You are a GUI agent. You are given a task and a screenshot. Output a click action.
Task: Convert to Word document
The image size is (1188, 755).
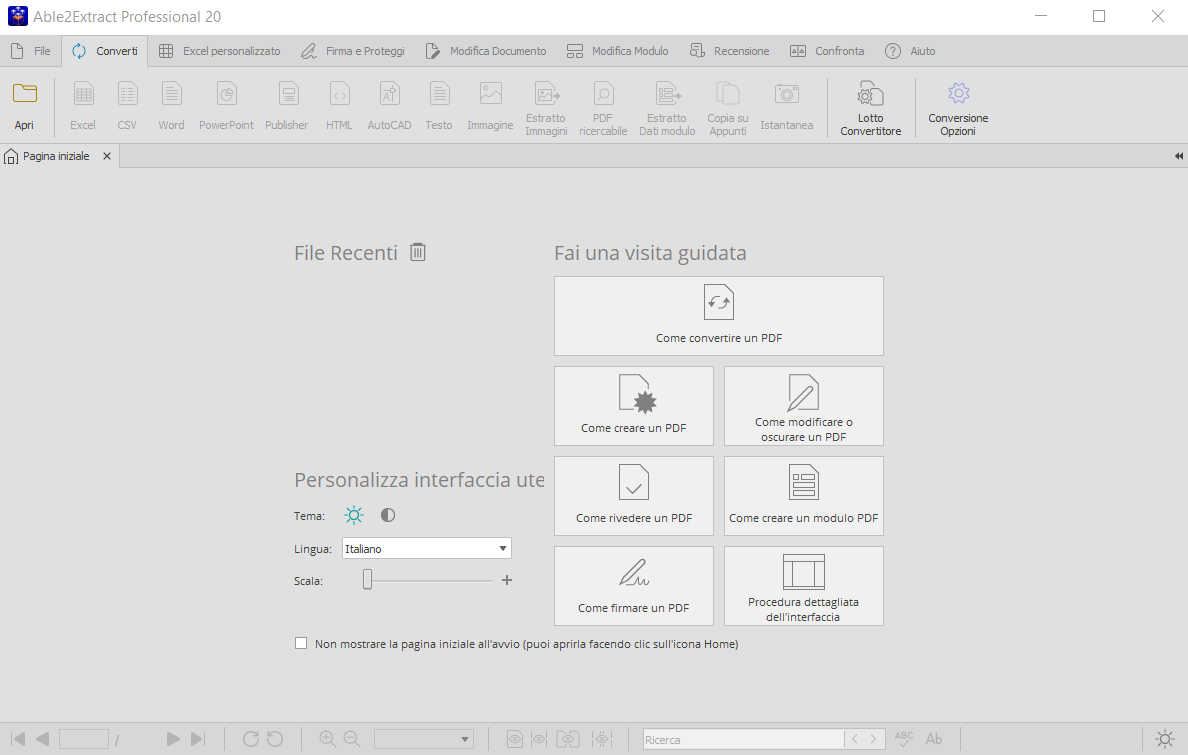[171, 107]
